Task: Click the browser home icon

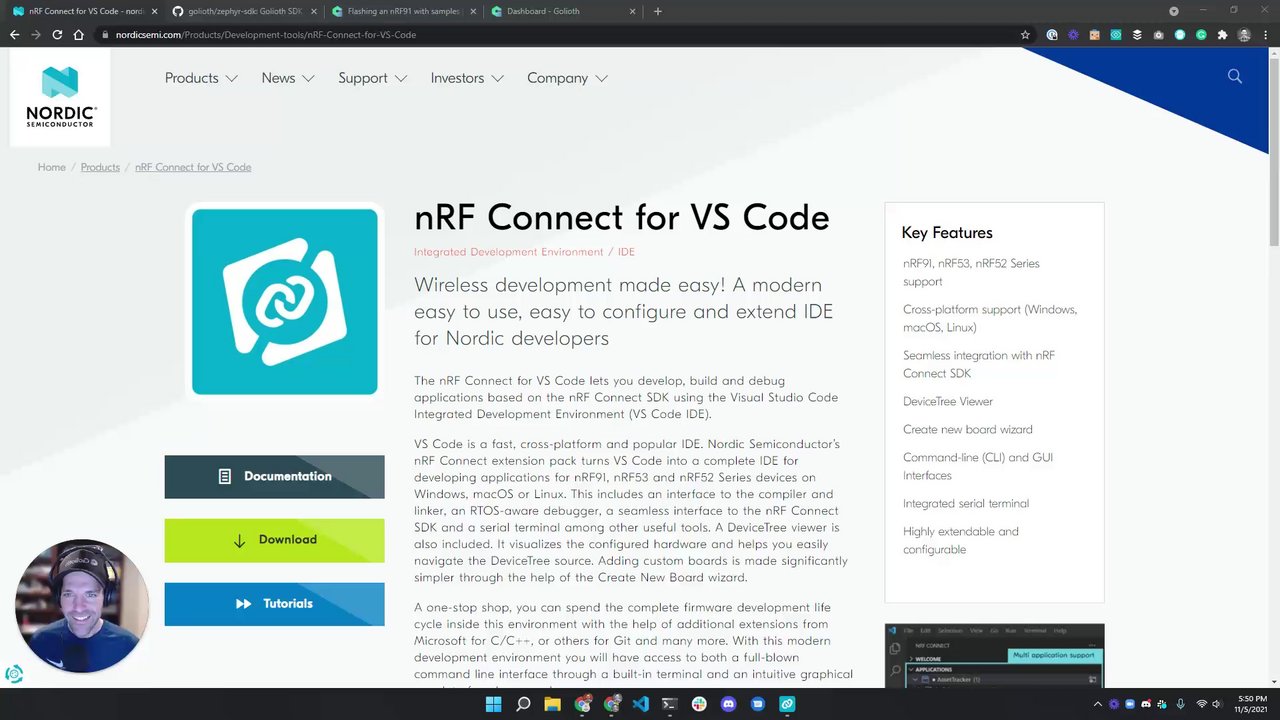Action: (79, 34)
